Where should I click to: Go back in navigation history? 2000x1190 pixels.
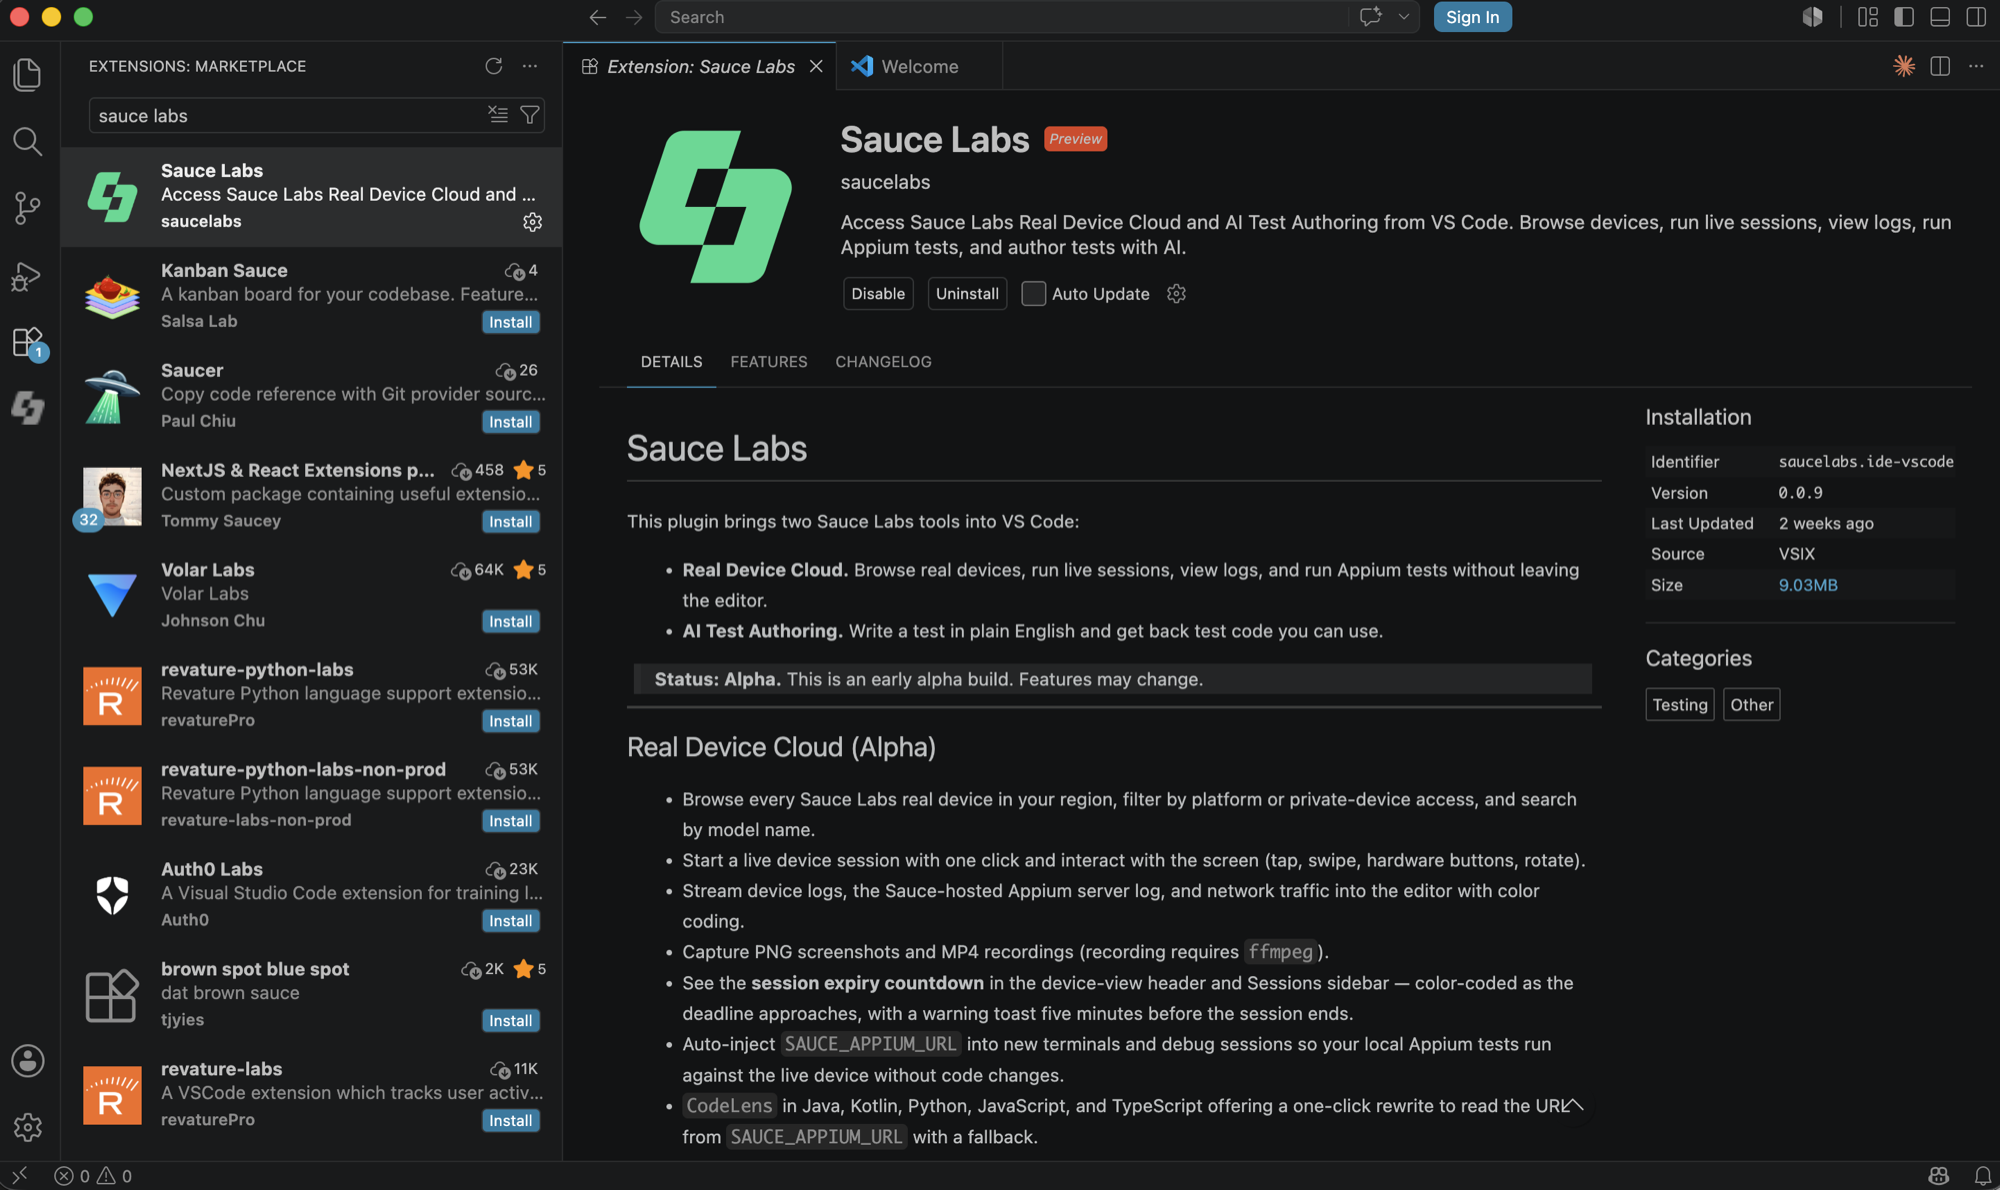(598, 17)
